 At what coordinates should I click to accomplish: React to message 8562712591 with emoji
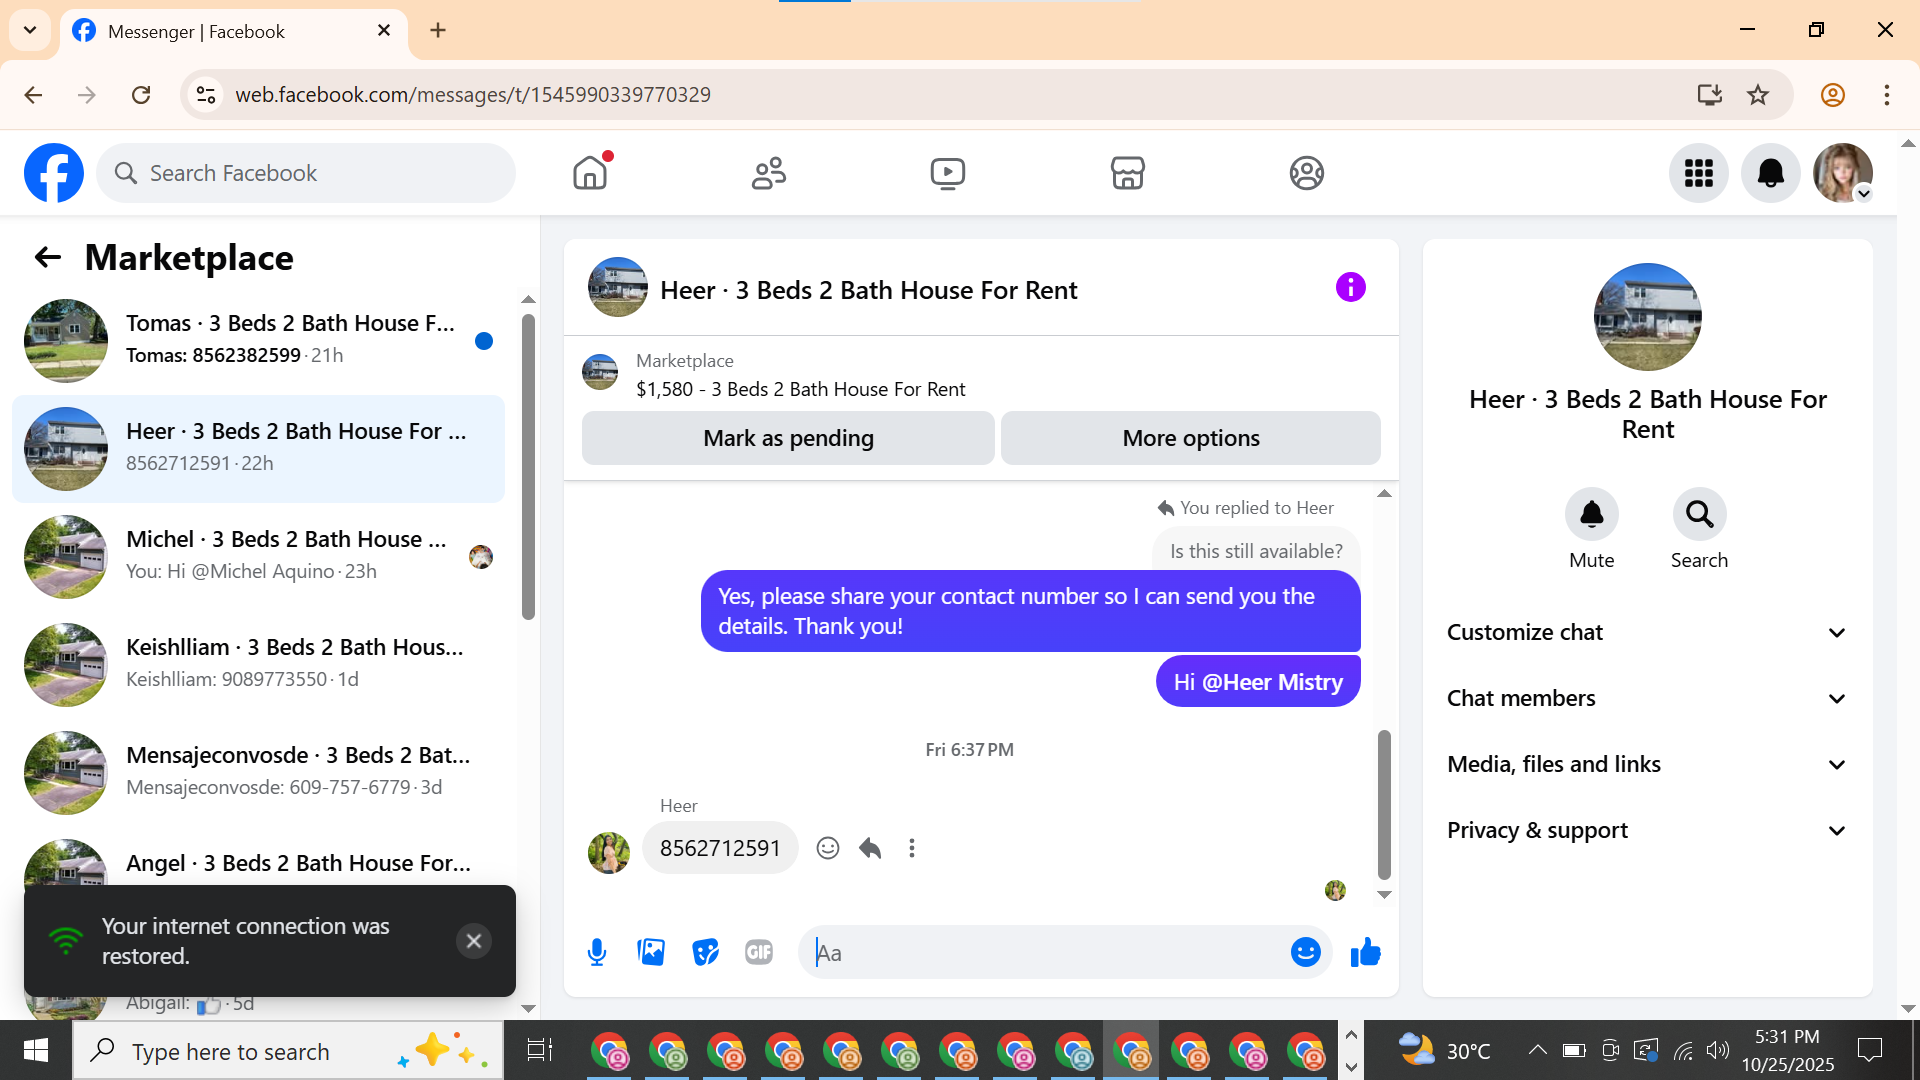828,849
